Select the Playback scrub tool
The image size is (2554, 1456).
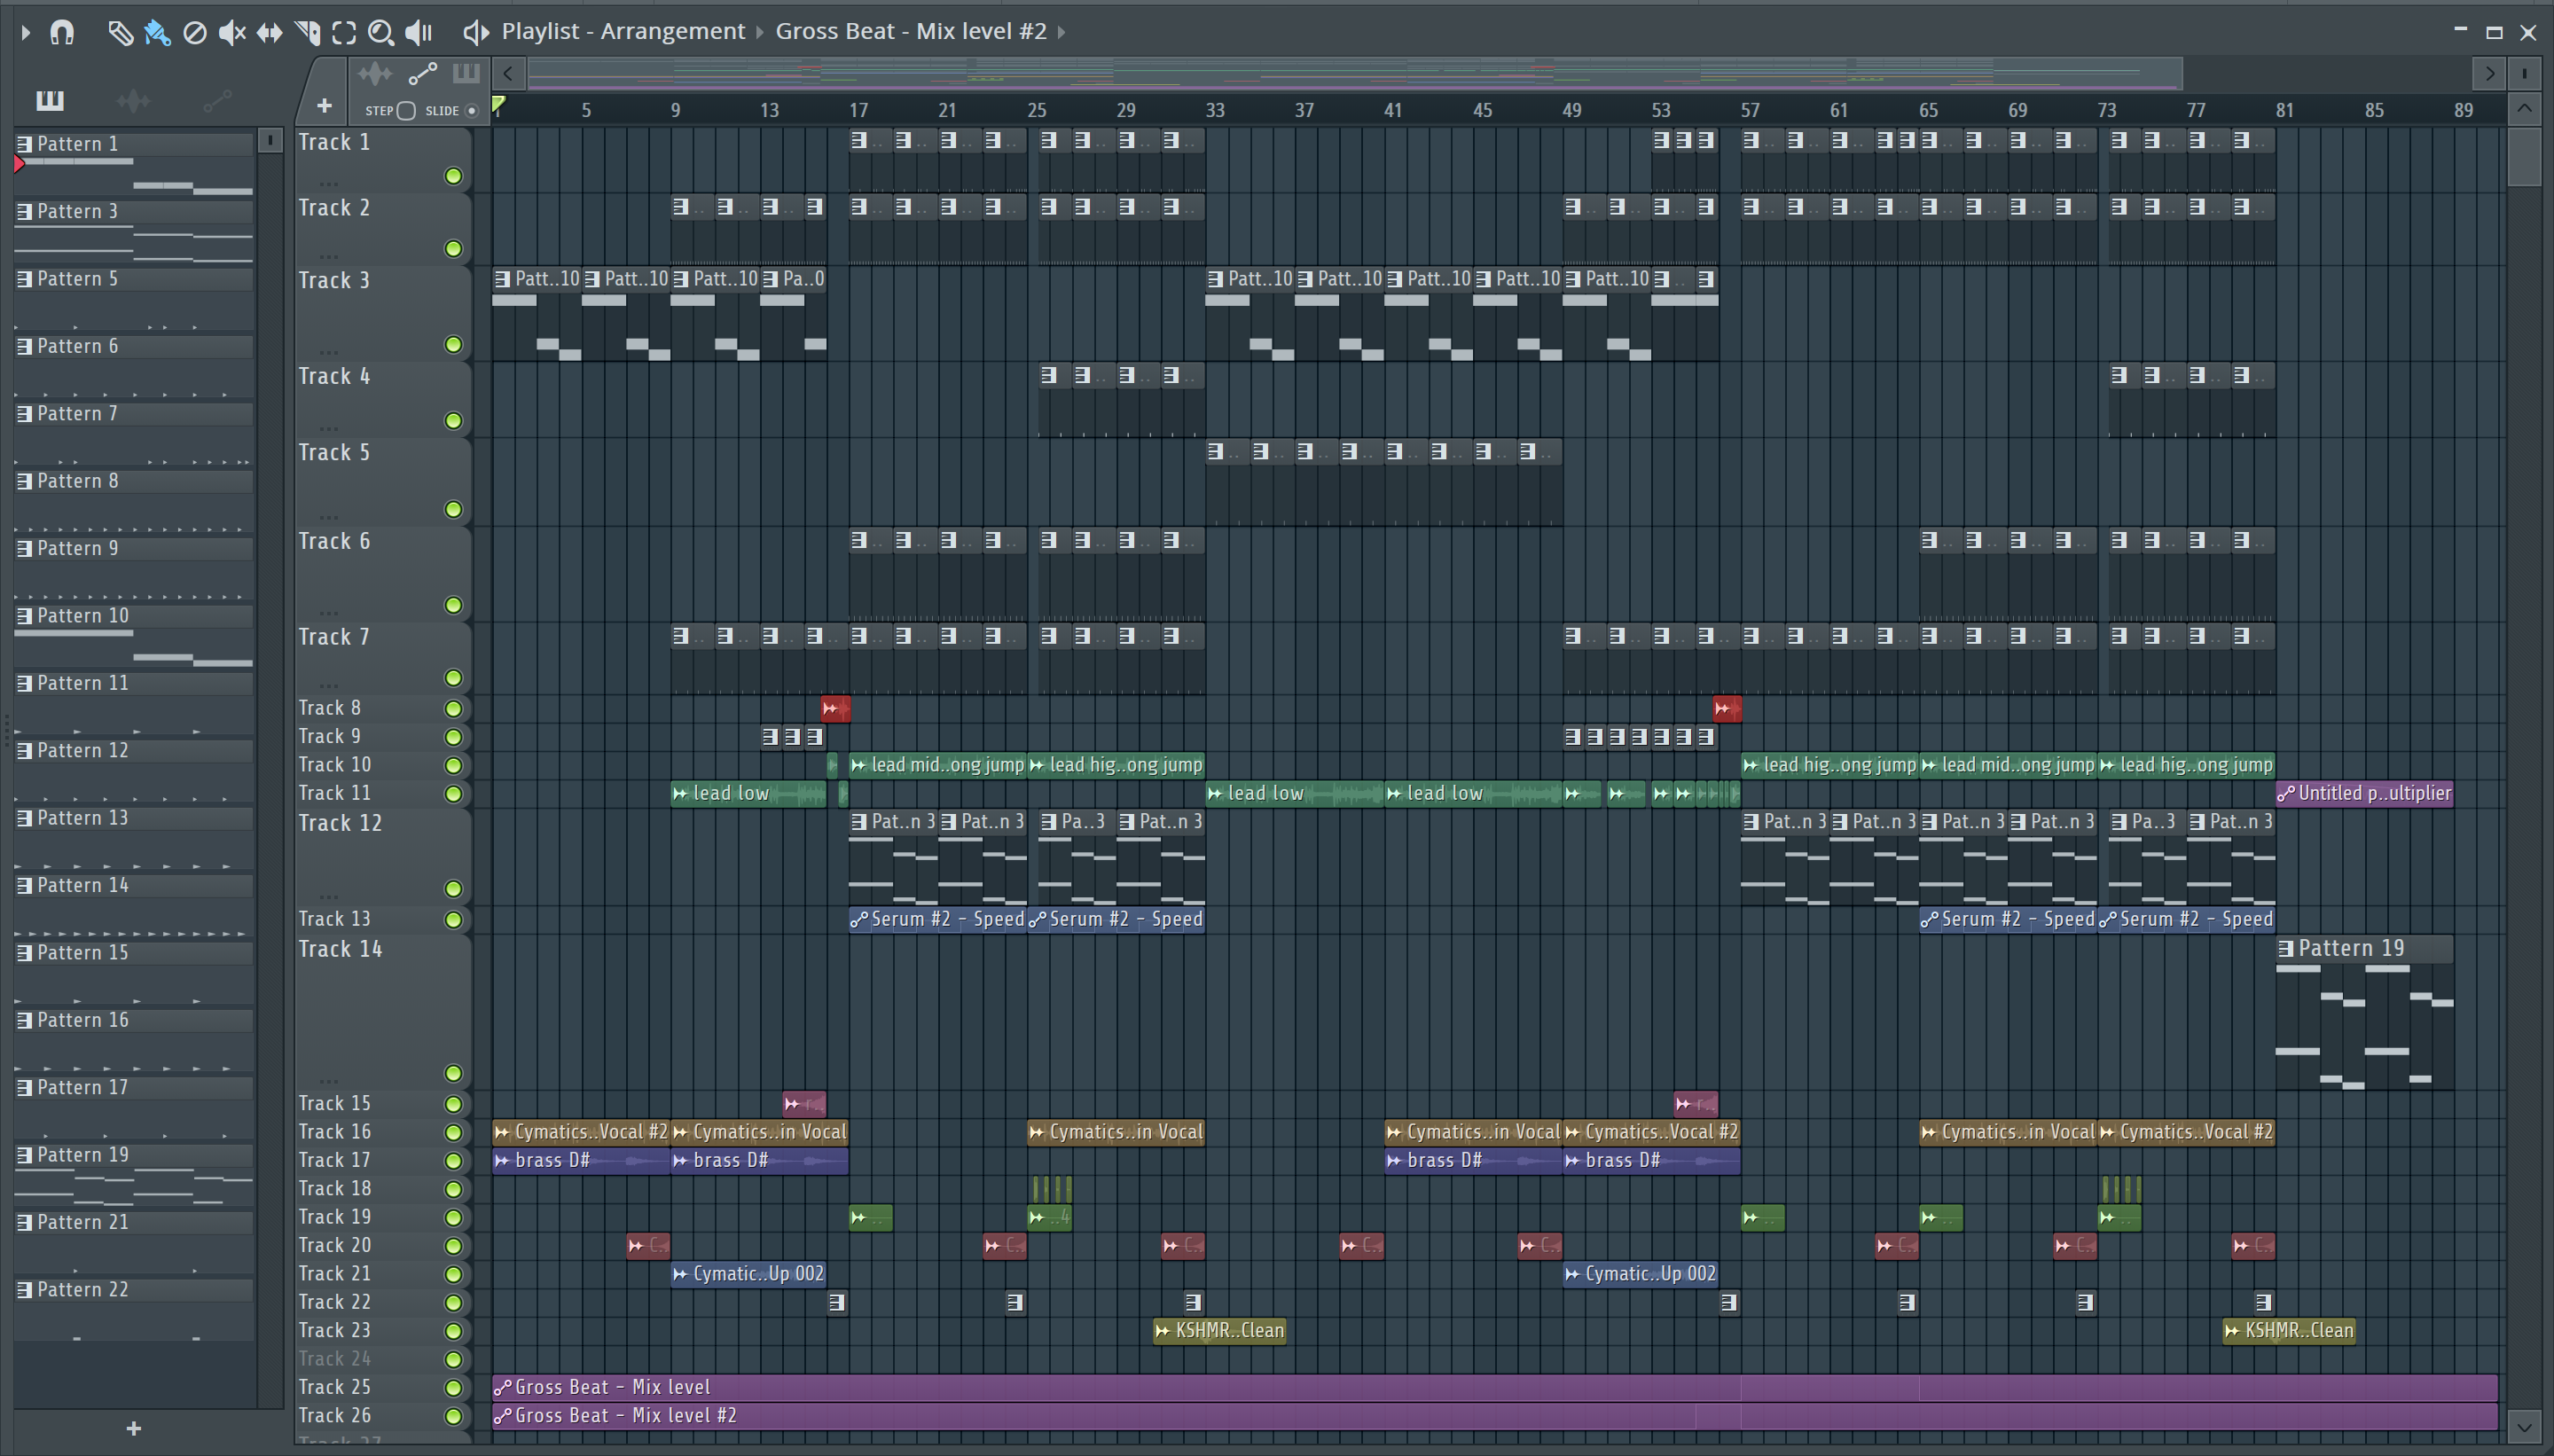419,32
